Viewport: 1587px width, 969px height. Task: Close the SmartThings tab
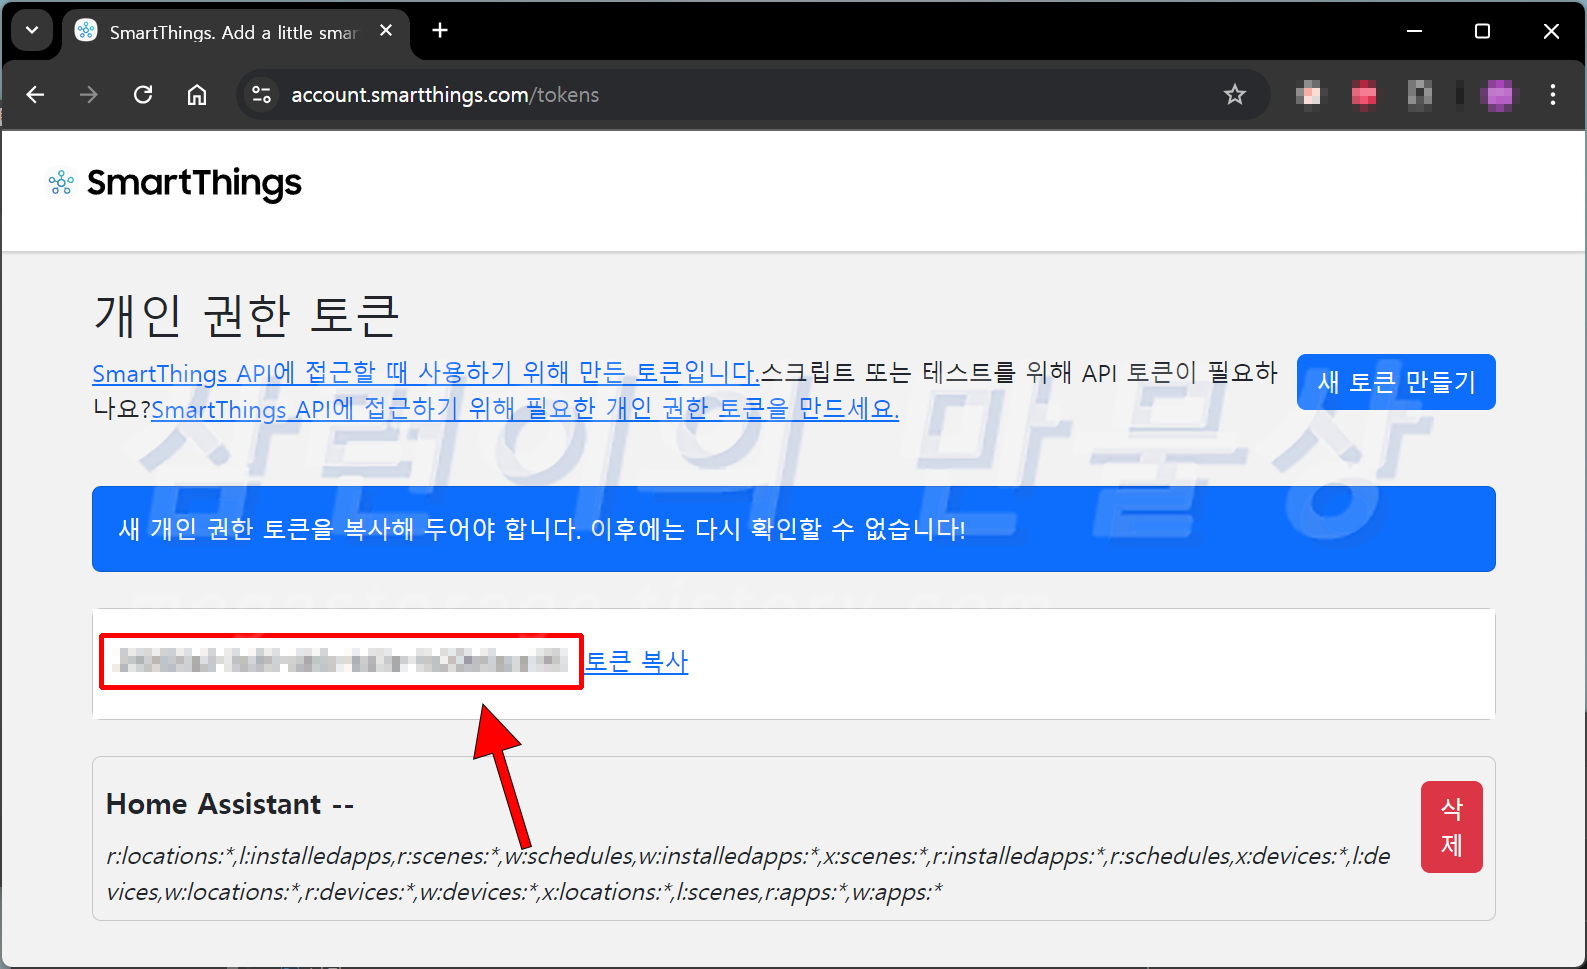click(386, 31)
